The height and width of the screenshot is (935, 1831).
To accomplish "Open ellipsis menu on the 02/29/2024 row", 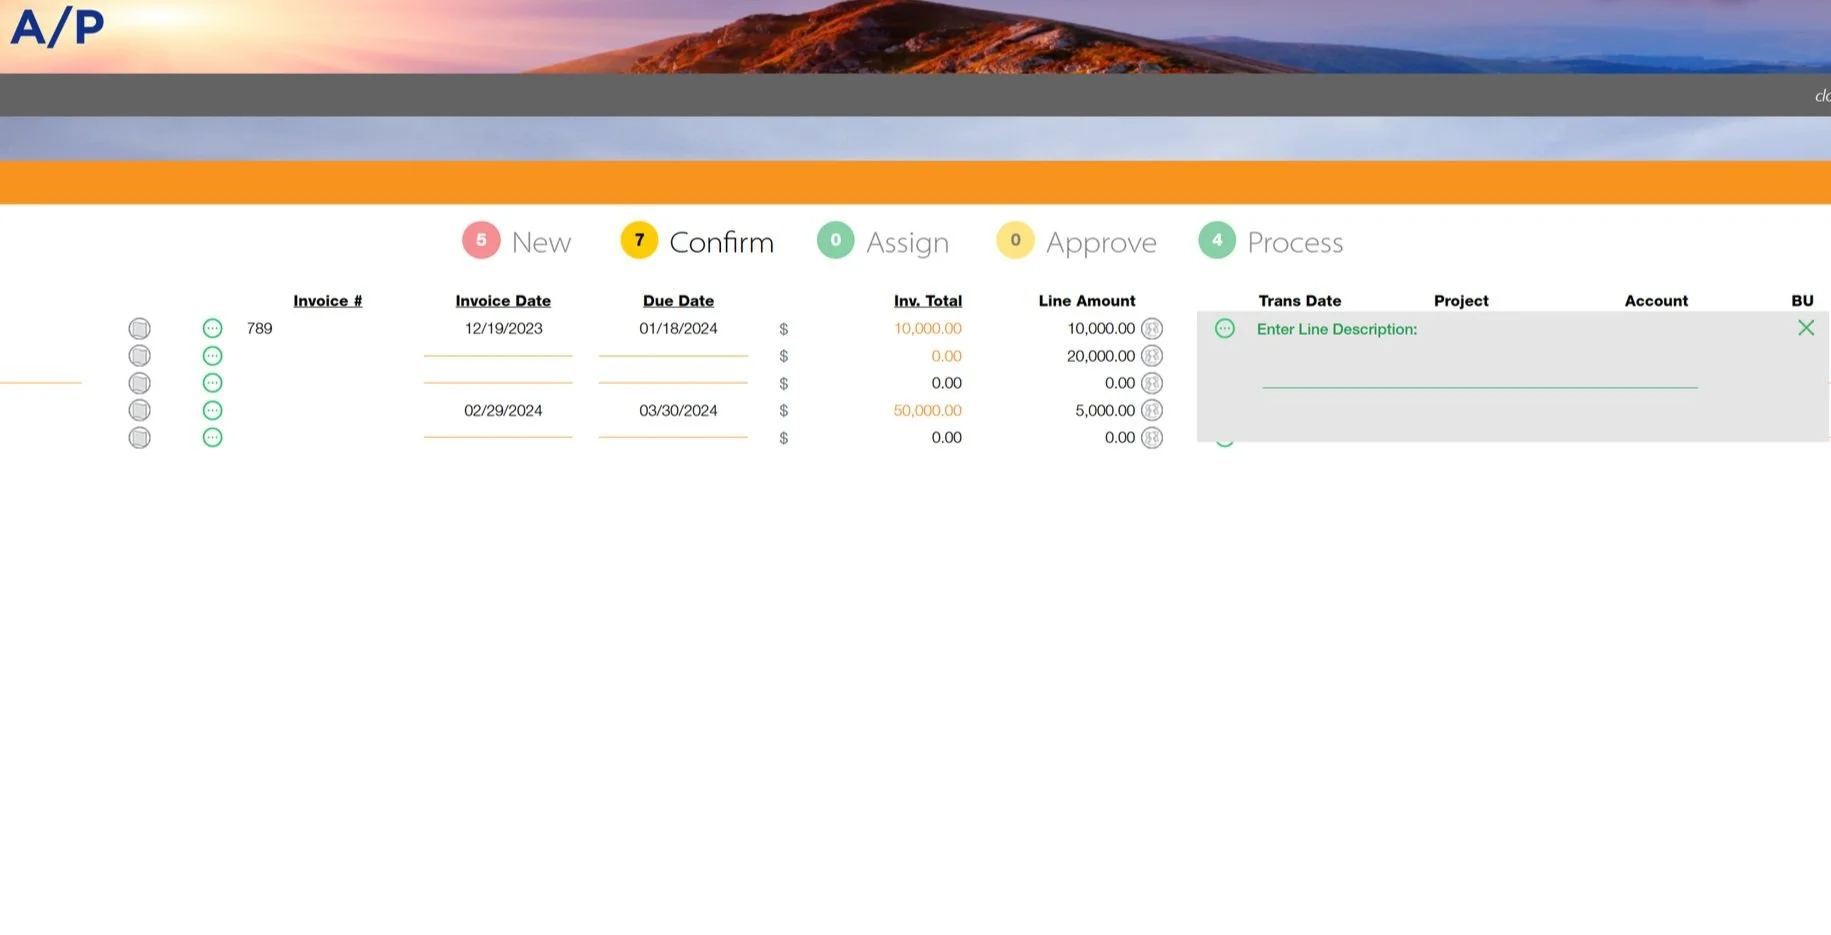I will pos(212,410).
